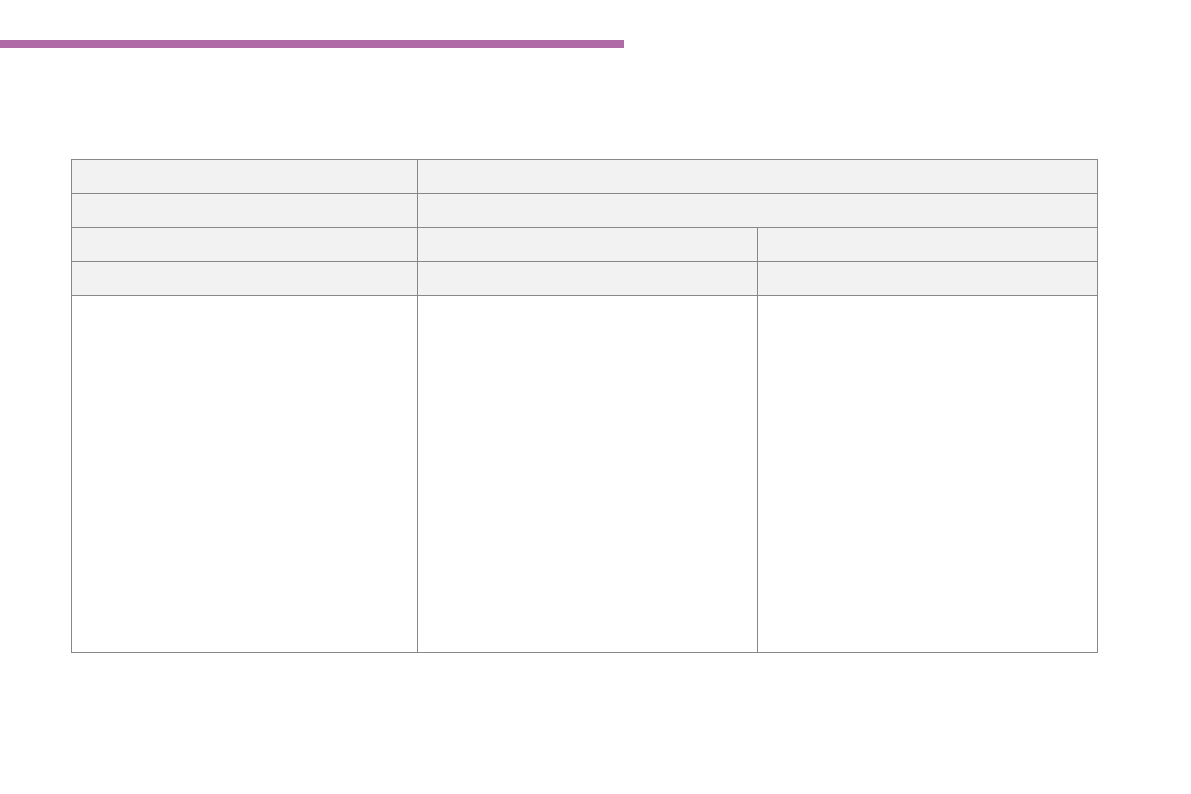Viewport: 1191px width, 794px height.
Task: Click the large white bottom-right table cell
Action: point(927,473)
